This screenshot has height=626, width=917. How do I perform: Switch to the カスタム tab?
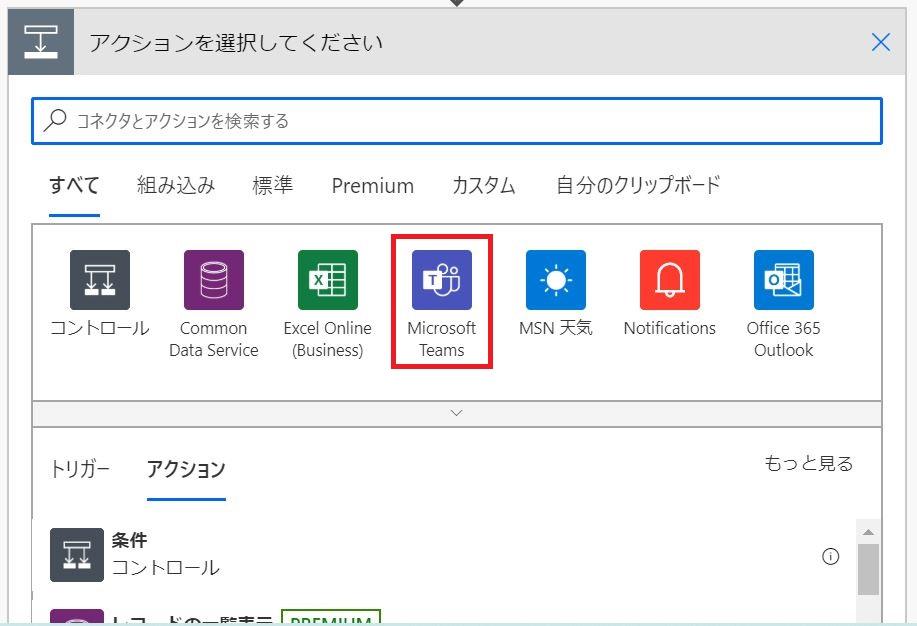[484, 185]
